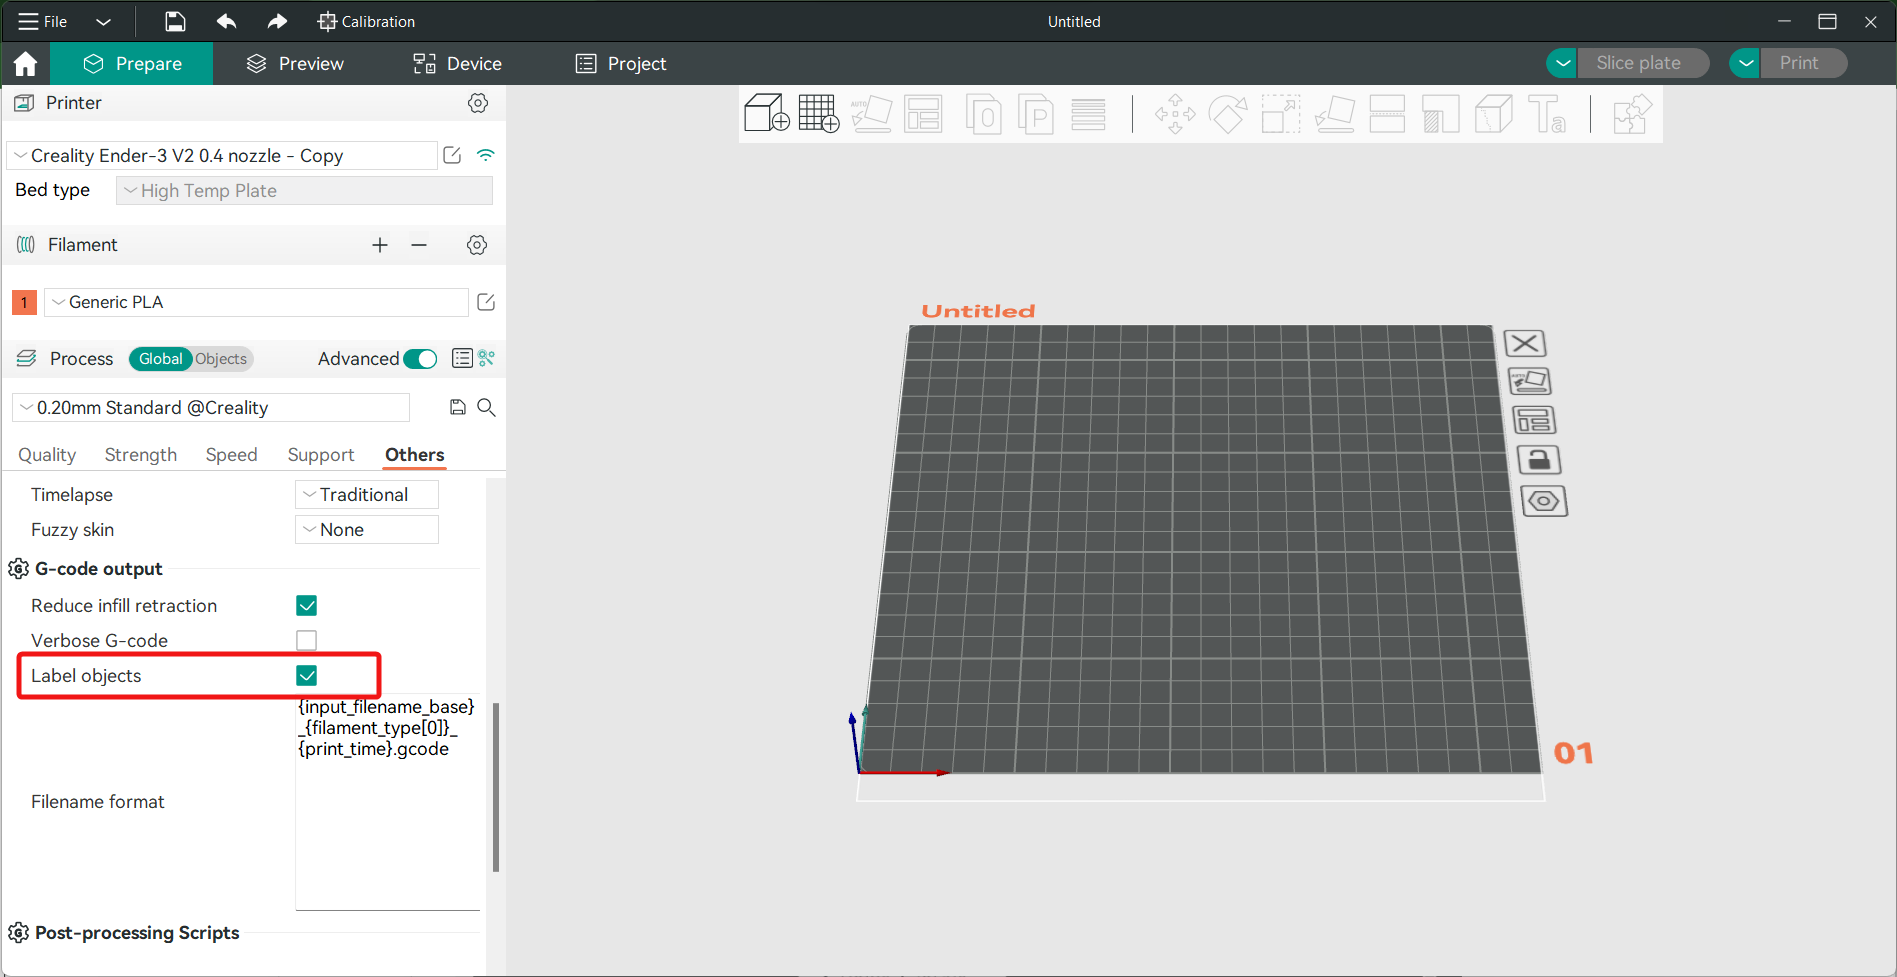The width and height of the screenshot is (1897, 977).
Task: Click the Add plate grid icon
Action: pos(819,114)
